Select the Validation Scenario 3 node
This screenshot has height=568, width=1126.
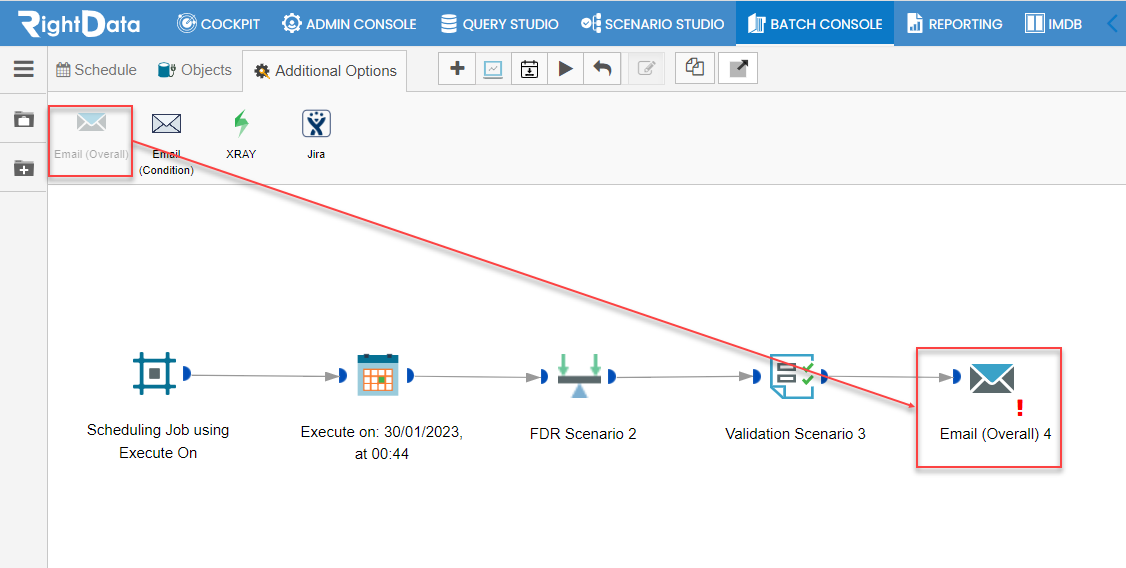792,376
